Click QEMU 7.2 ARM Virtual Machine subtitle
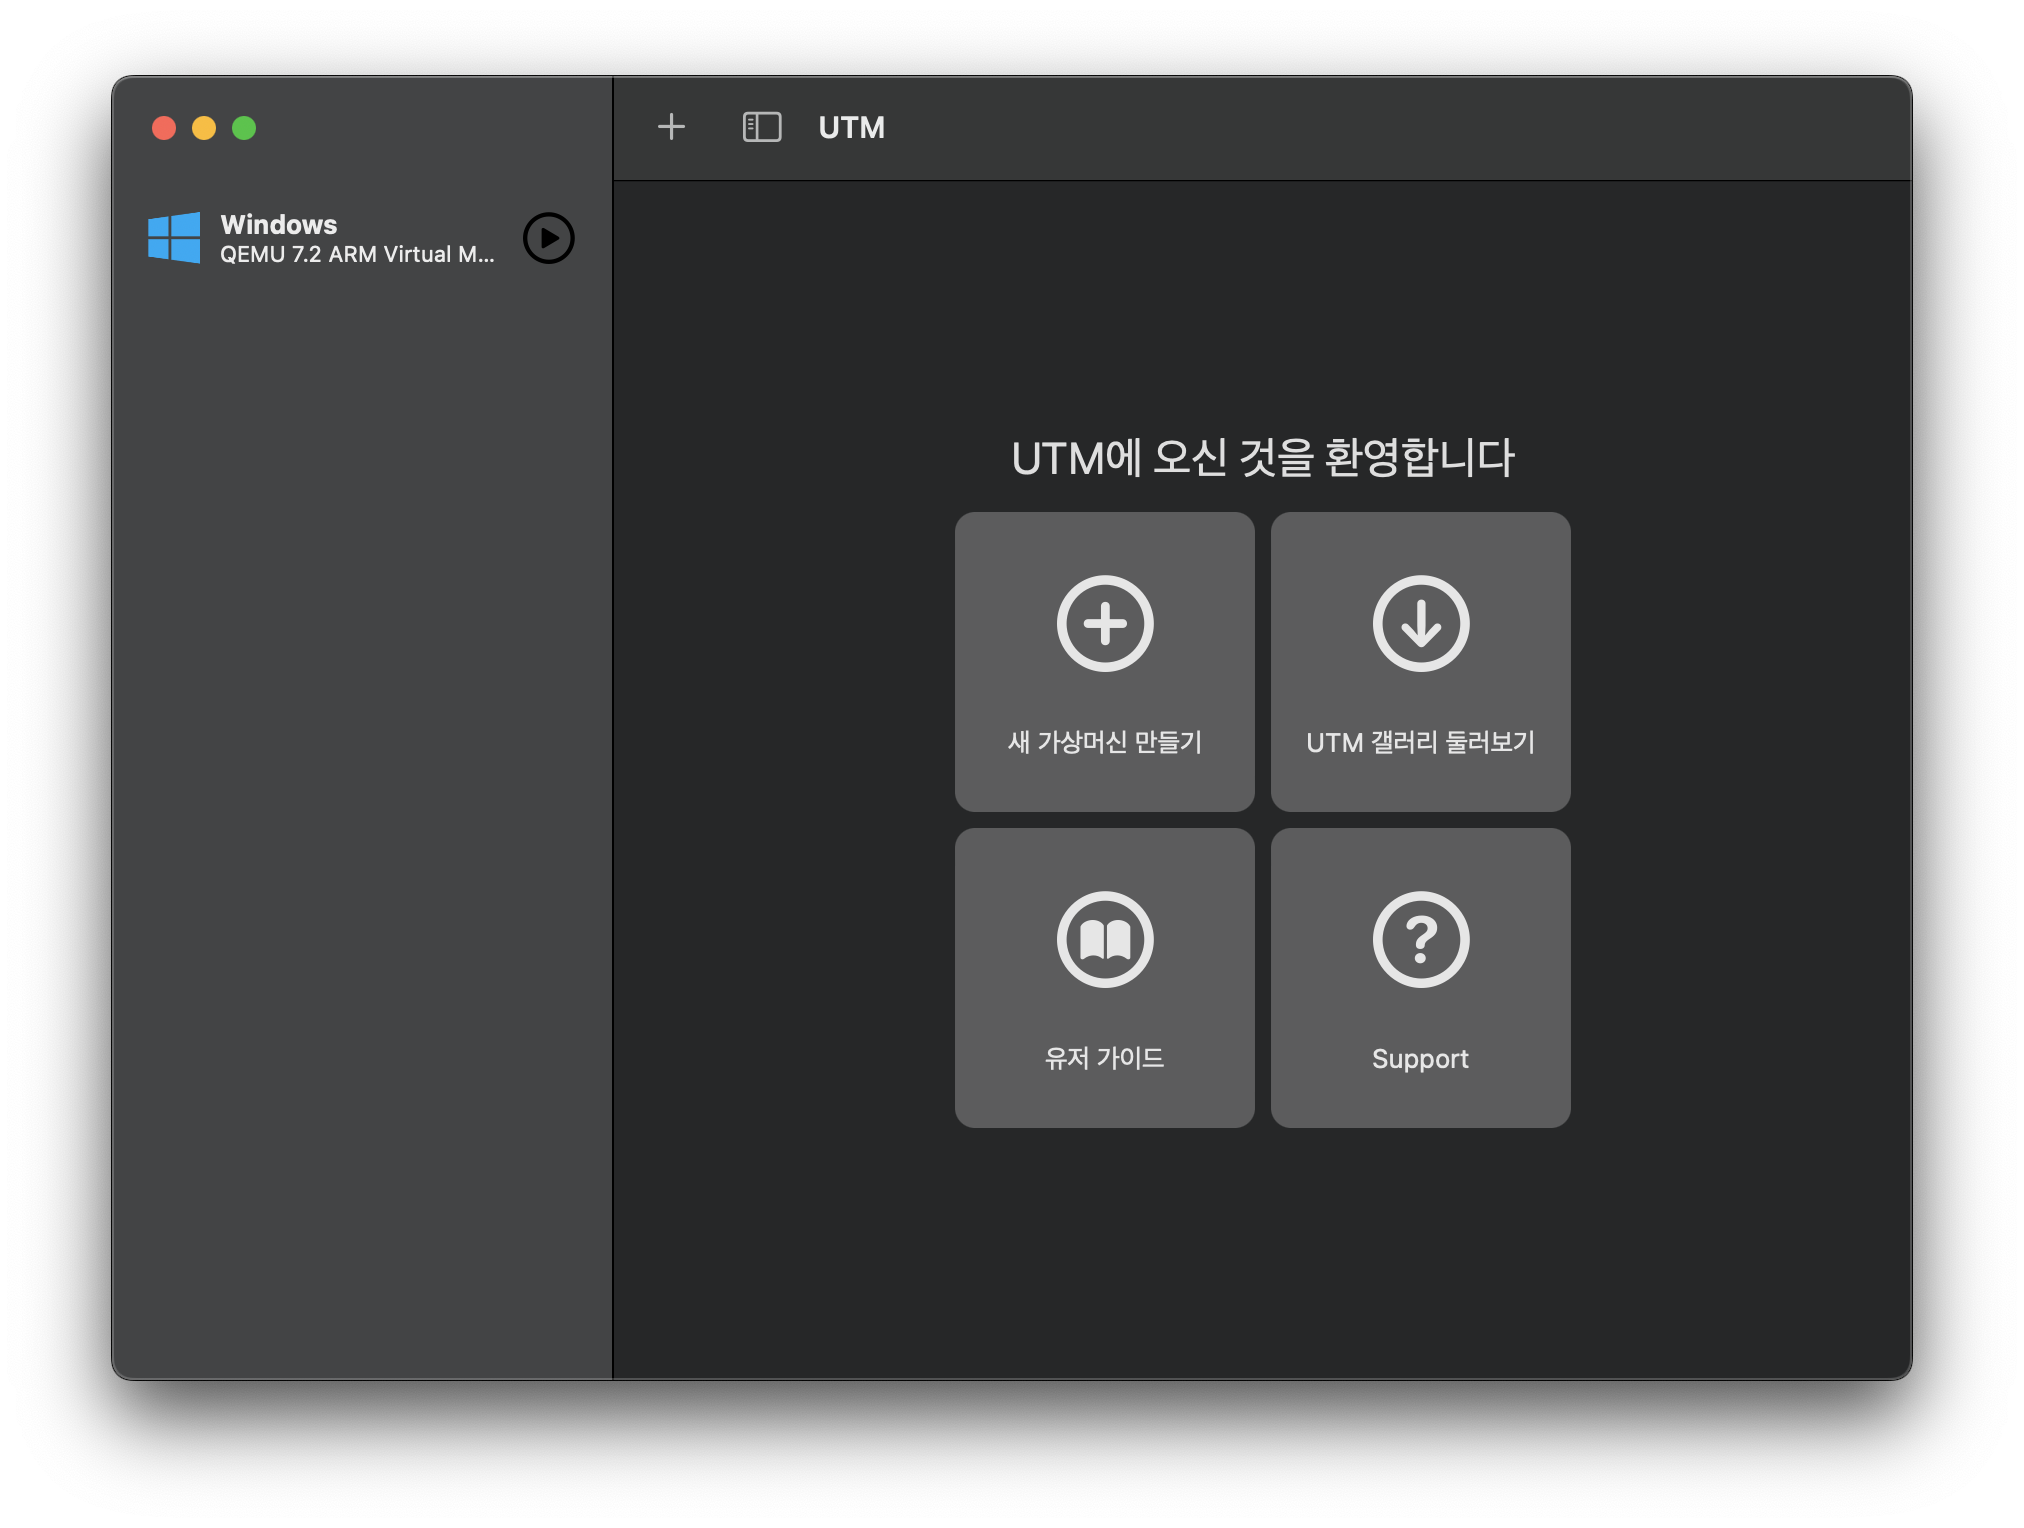The width and height of the screenshot is (2024, 1528). 357,255
